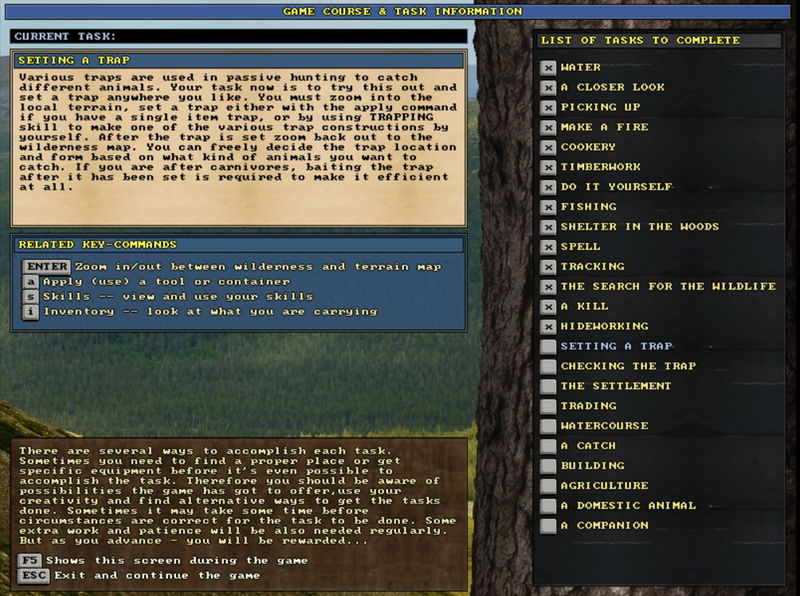Select the Trading task label
The height and width of the screenshot is (596, 800).
coord(588,406)
